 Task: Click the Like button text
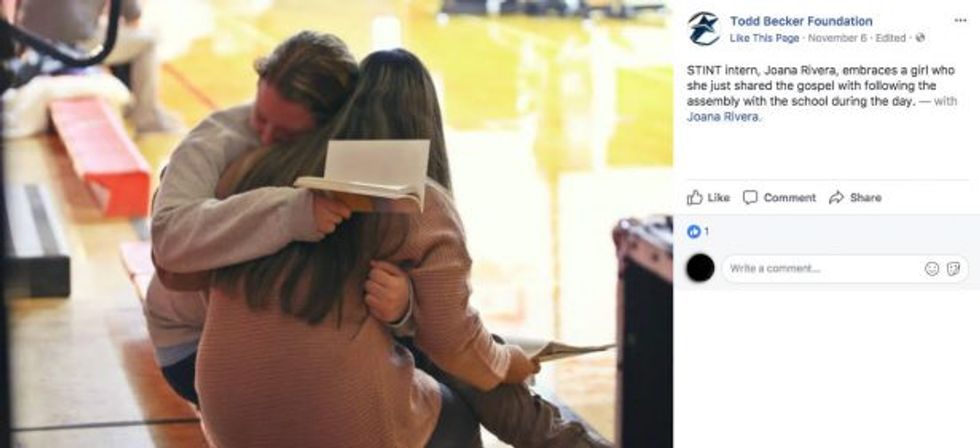[x=719, y=198]
